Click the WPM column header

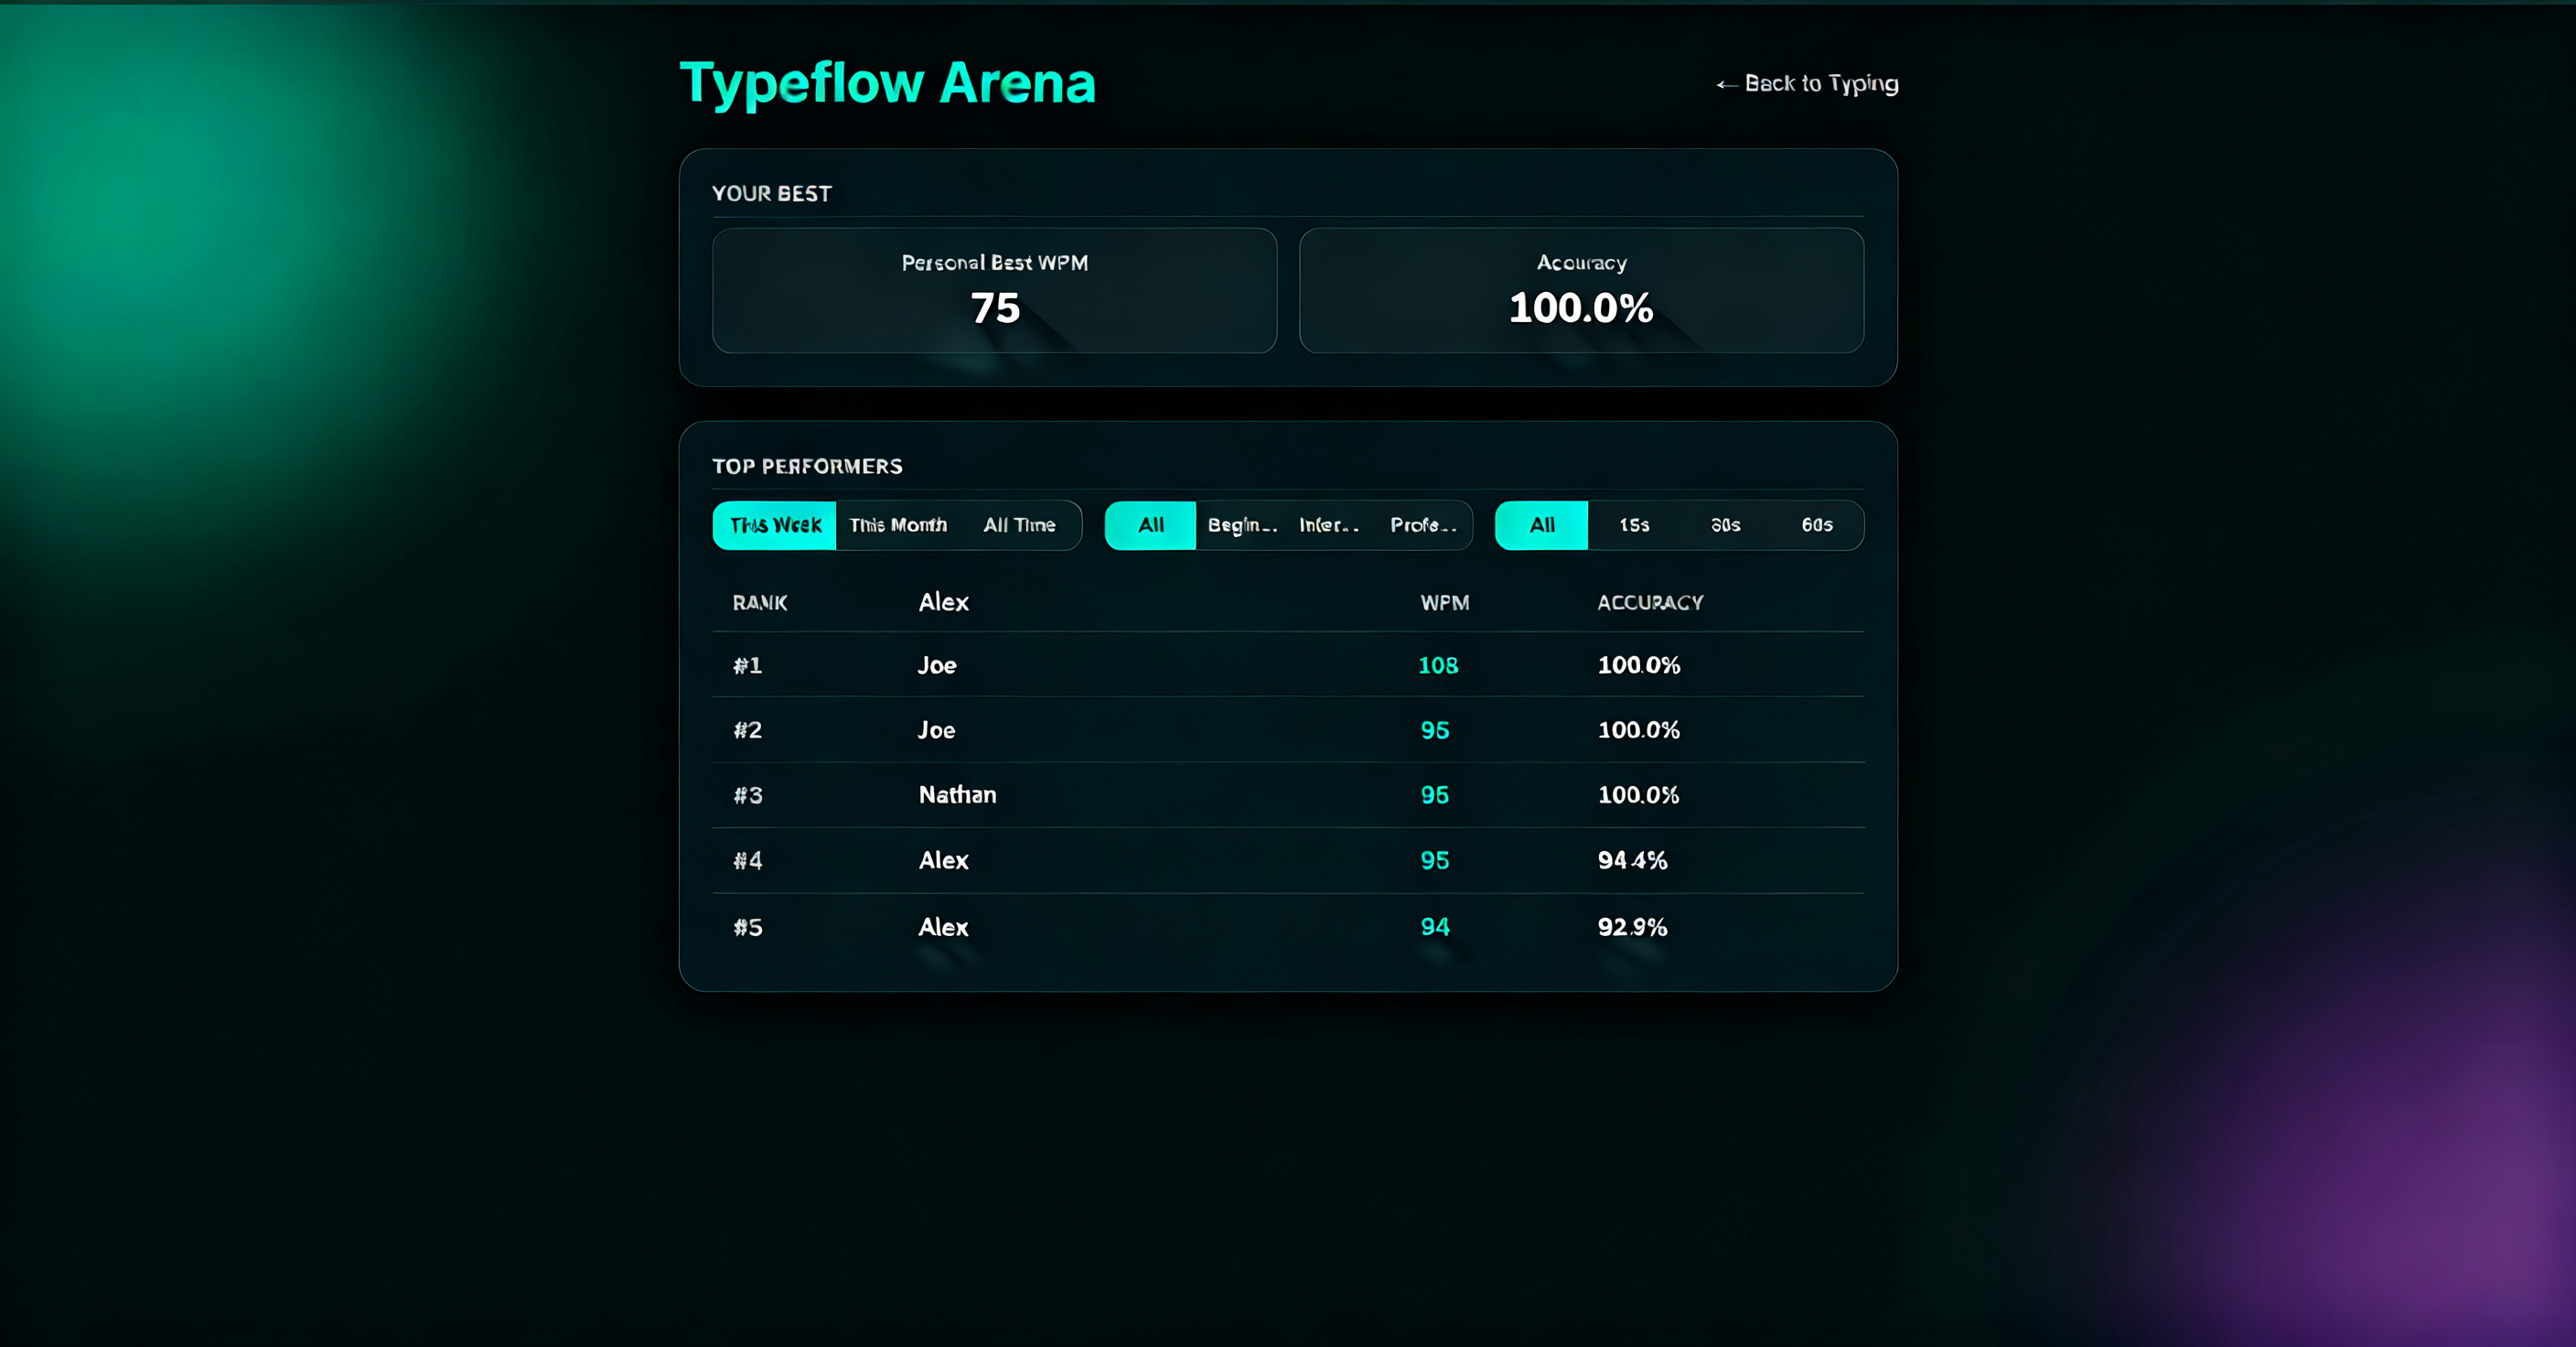click(x=1444, y=603)
